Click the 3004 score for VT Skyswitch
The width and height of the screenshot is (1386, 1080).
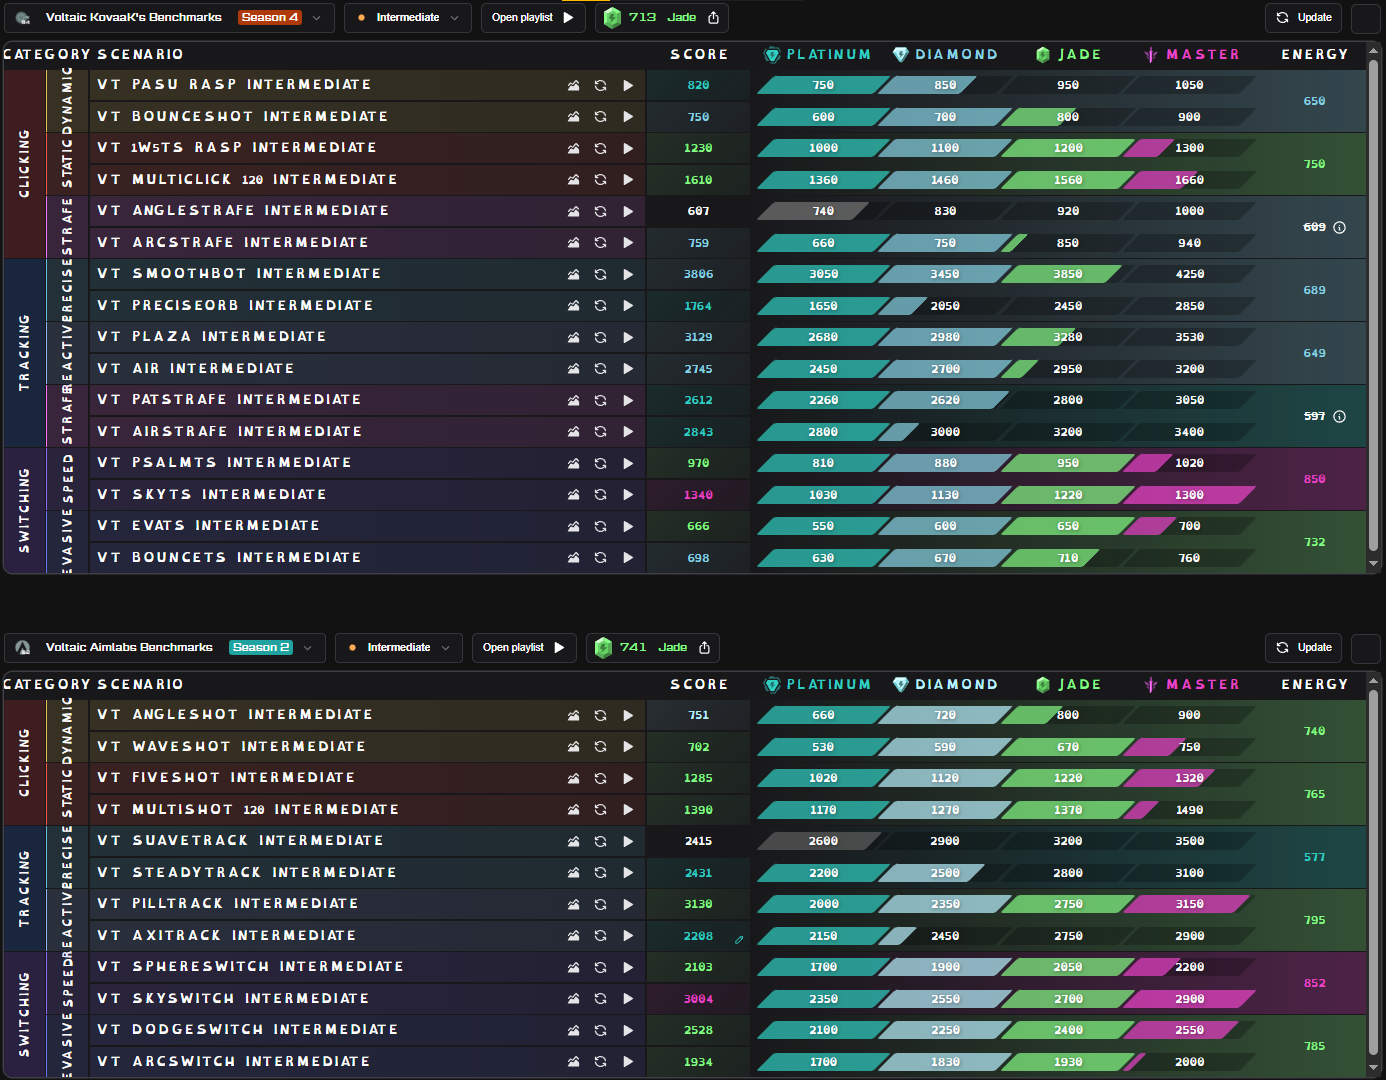(698, 999)
